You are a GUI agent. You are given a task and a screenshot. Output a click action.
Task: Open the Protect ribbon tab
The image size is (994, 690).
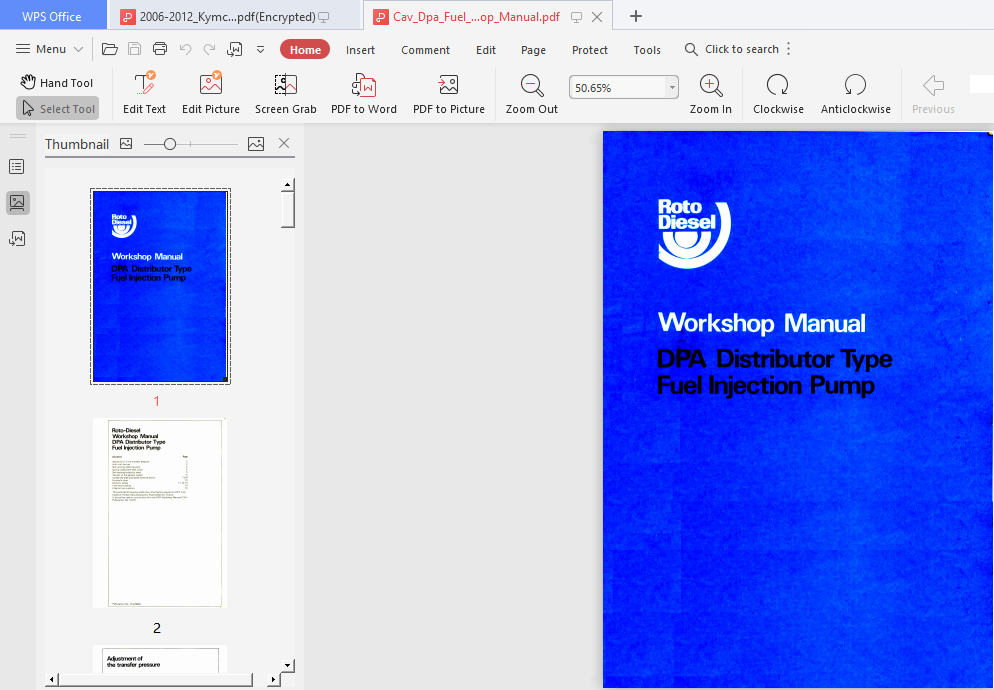click(590, 49)
